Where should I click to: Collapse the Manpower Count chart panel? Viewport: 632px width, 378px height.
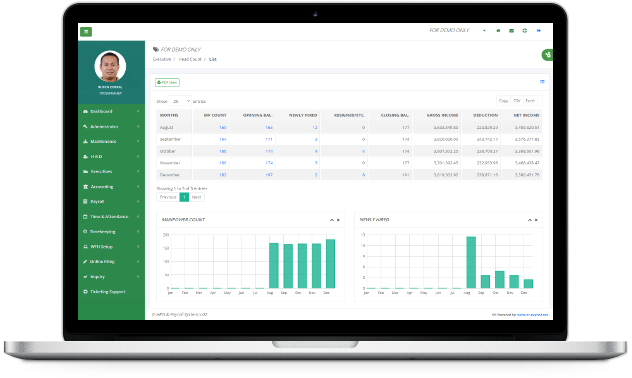click(332, 220)
